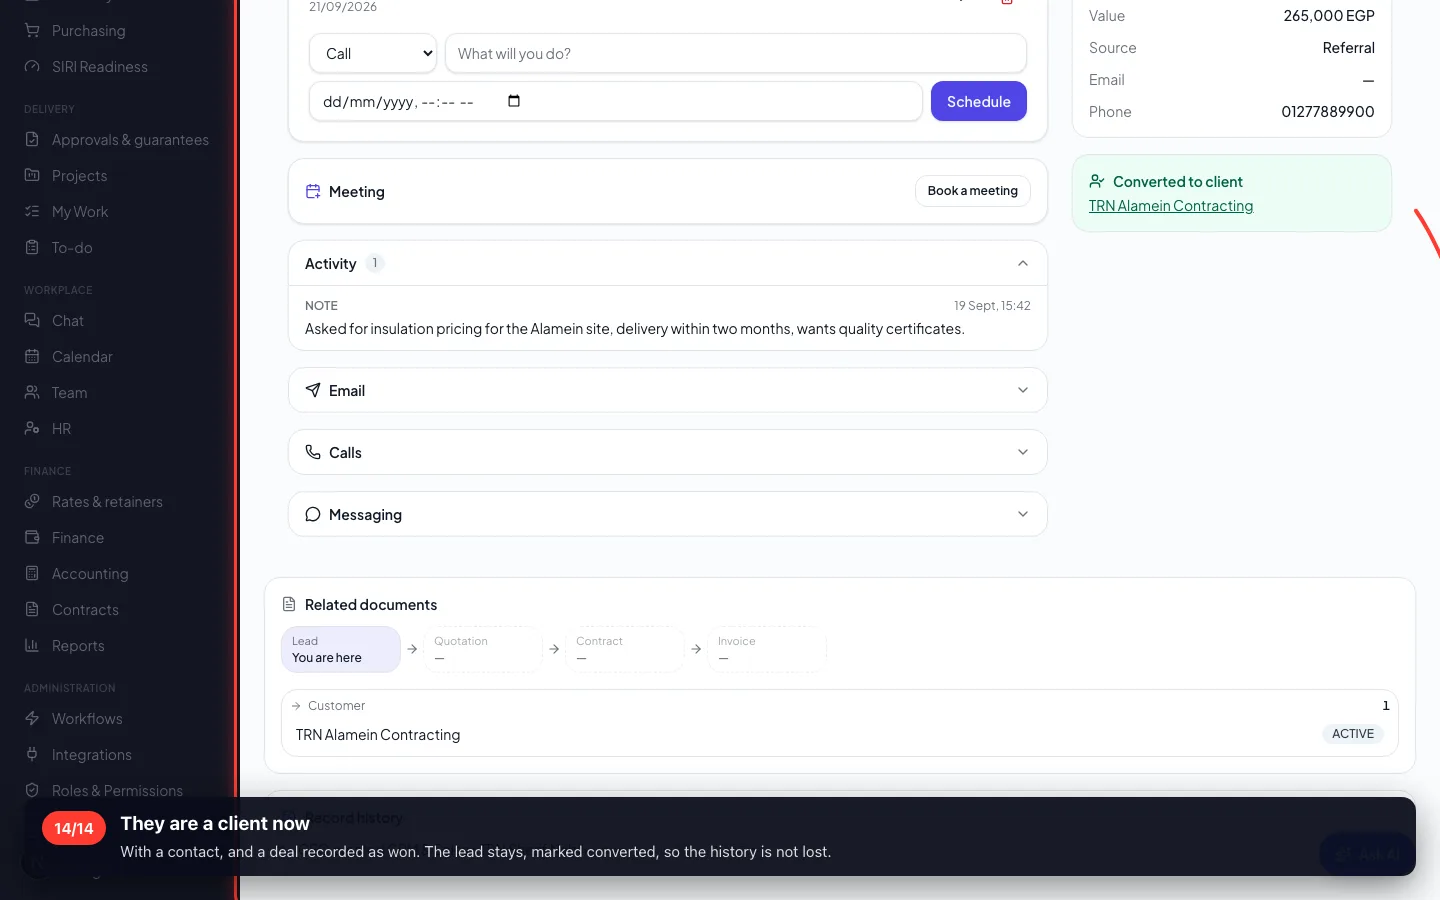Click the Schedule button
The image size is (1440, 900).
(x=979, y=101)
